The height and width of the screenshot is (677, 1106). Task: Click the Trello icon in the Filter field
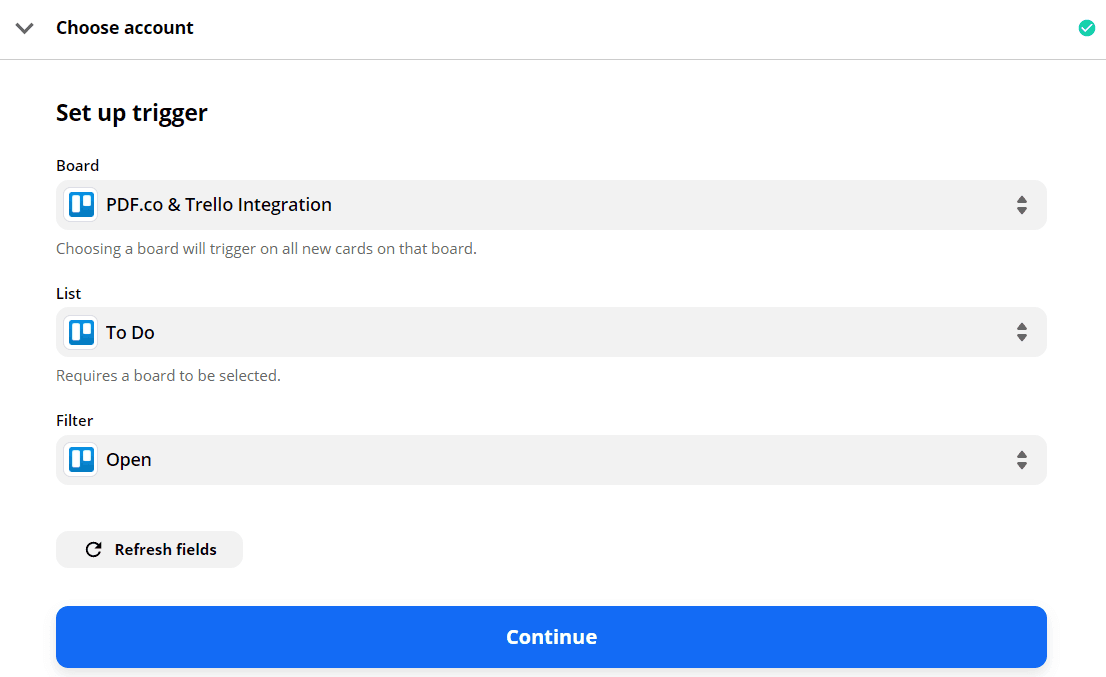coord(80,459)
